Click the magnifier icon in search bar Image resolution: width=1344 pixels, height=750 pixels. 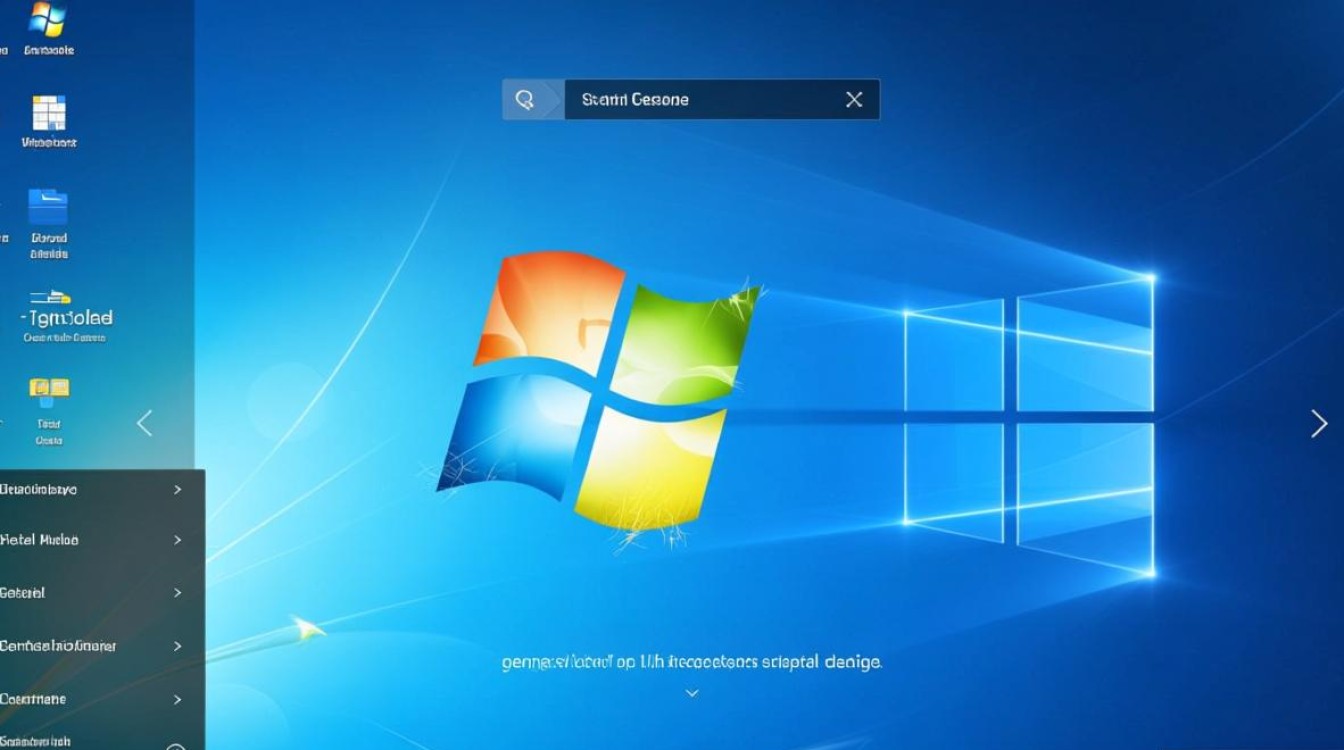tap(525, 100)
